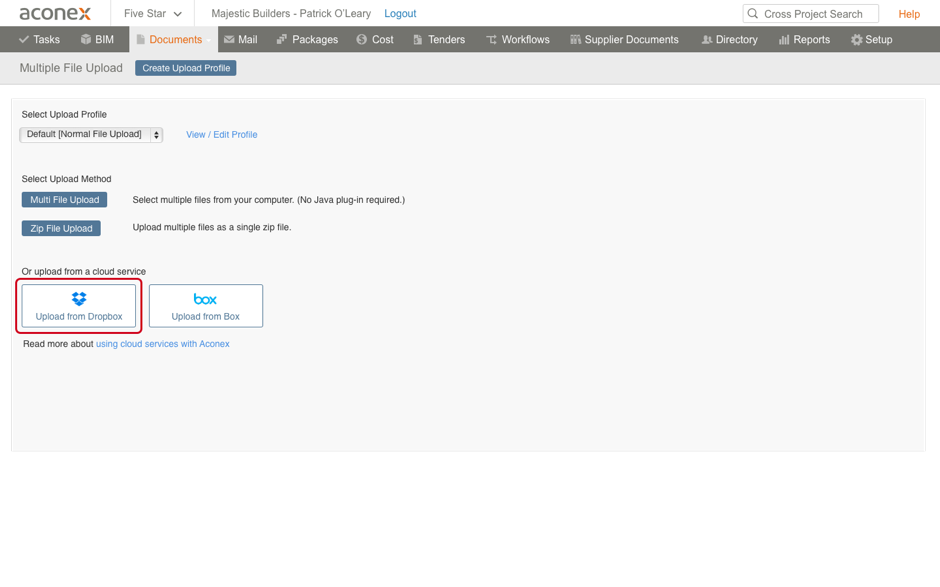The width and height of the screenshot is (940, 587).
Task: Click 'Upload multiple files as a single zip file' text
Action: [x=212, y=227]
